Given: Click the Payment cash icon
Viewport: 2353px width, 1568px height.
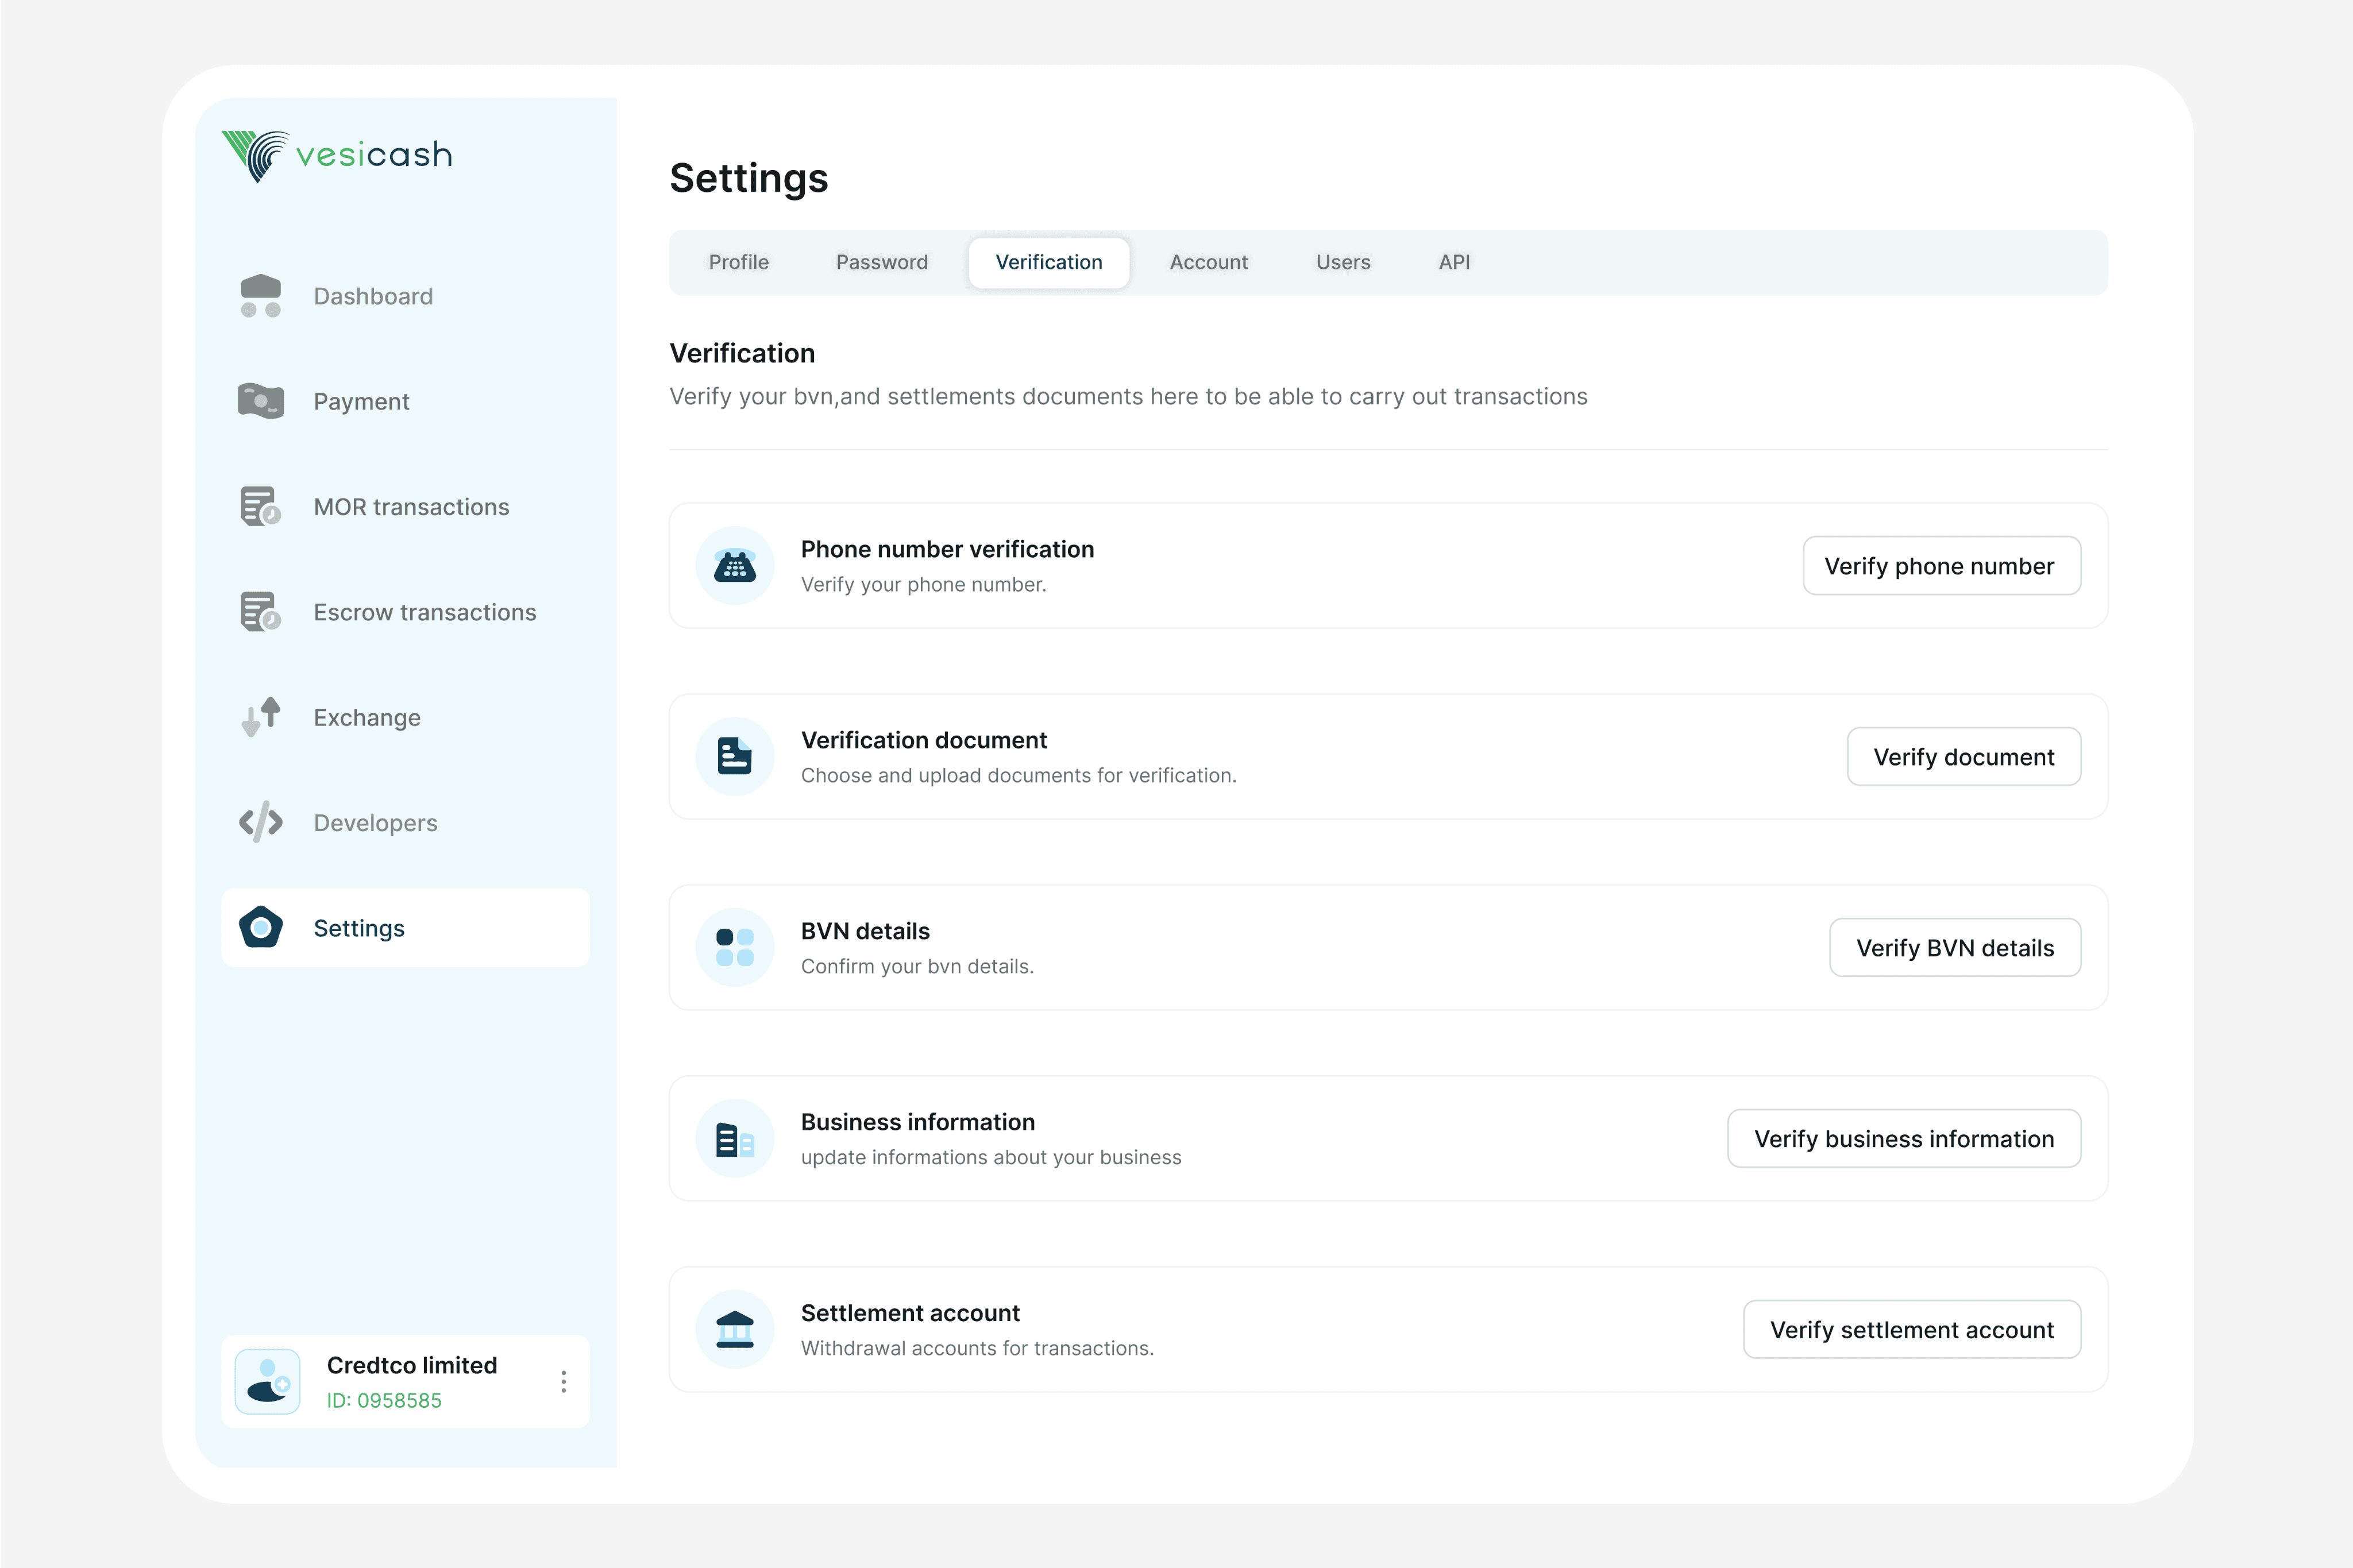Looking at the screenshot, I should coord(260,401).
